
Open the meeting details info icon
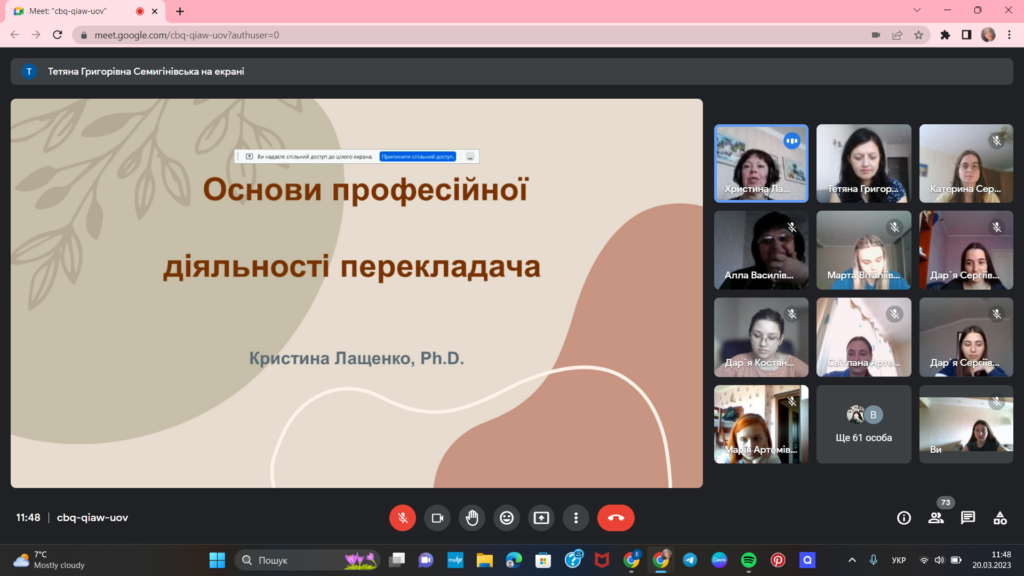tap(904, 517)
